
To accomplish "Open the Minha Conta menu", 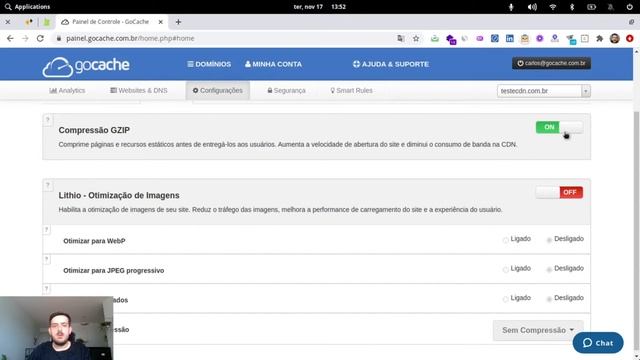I will [x=273, y=64].
